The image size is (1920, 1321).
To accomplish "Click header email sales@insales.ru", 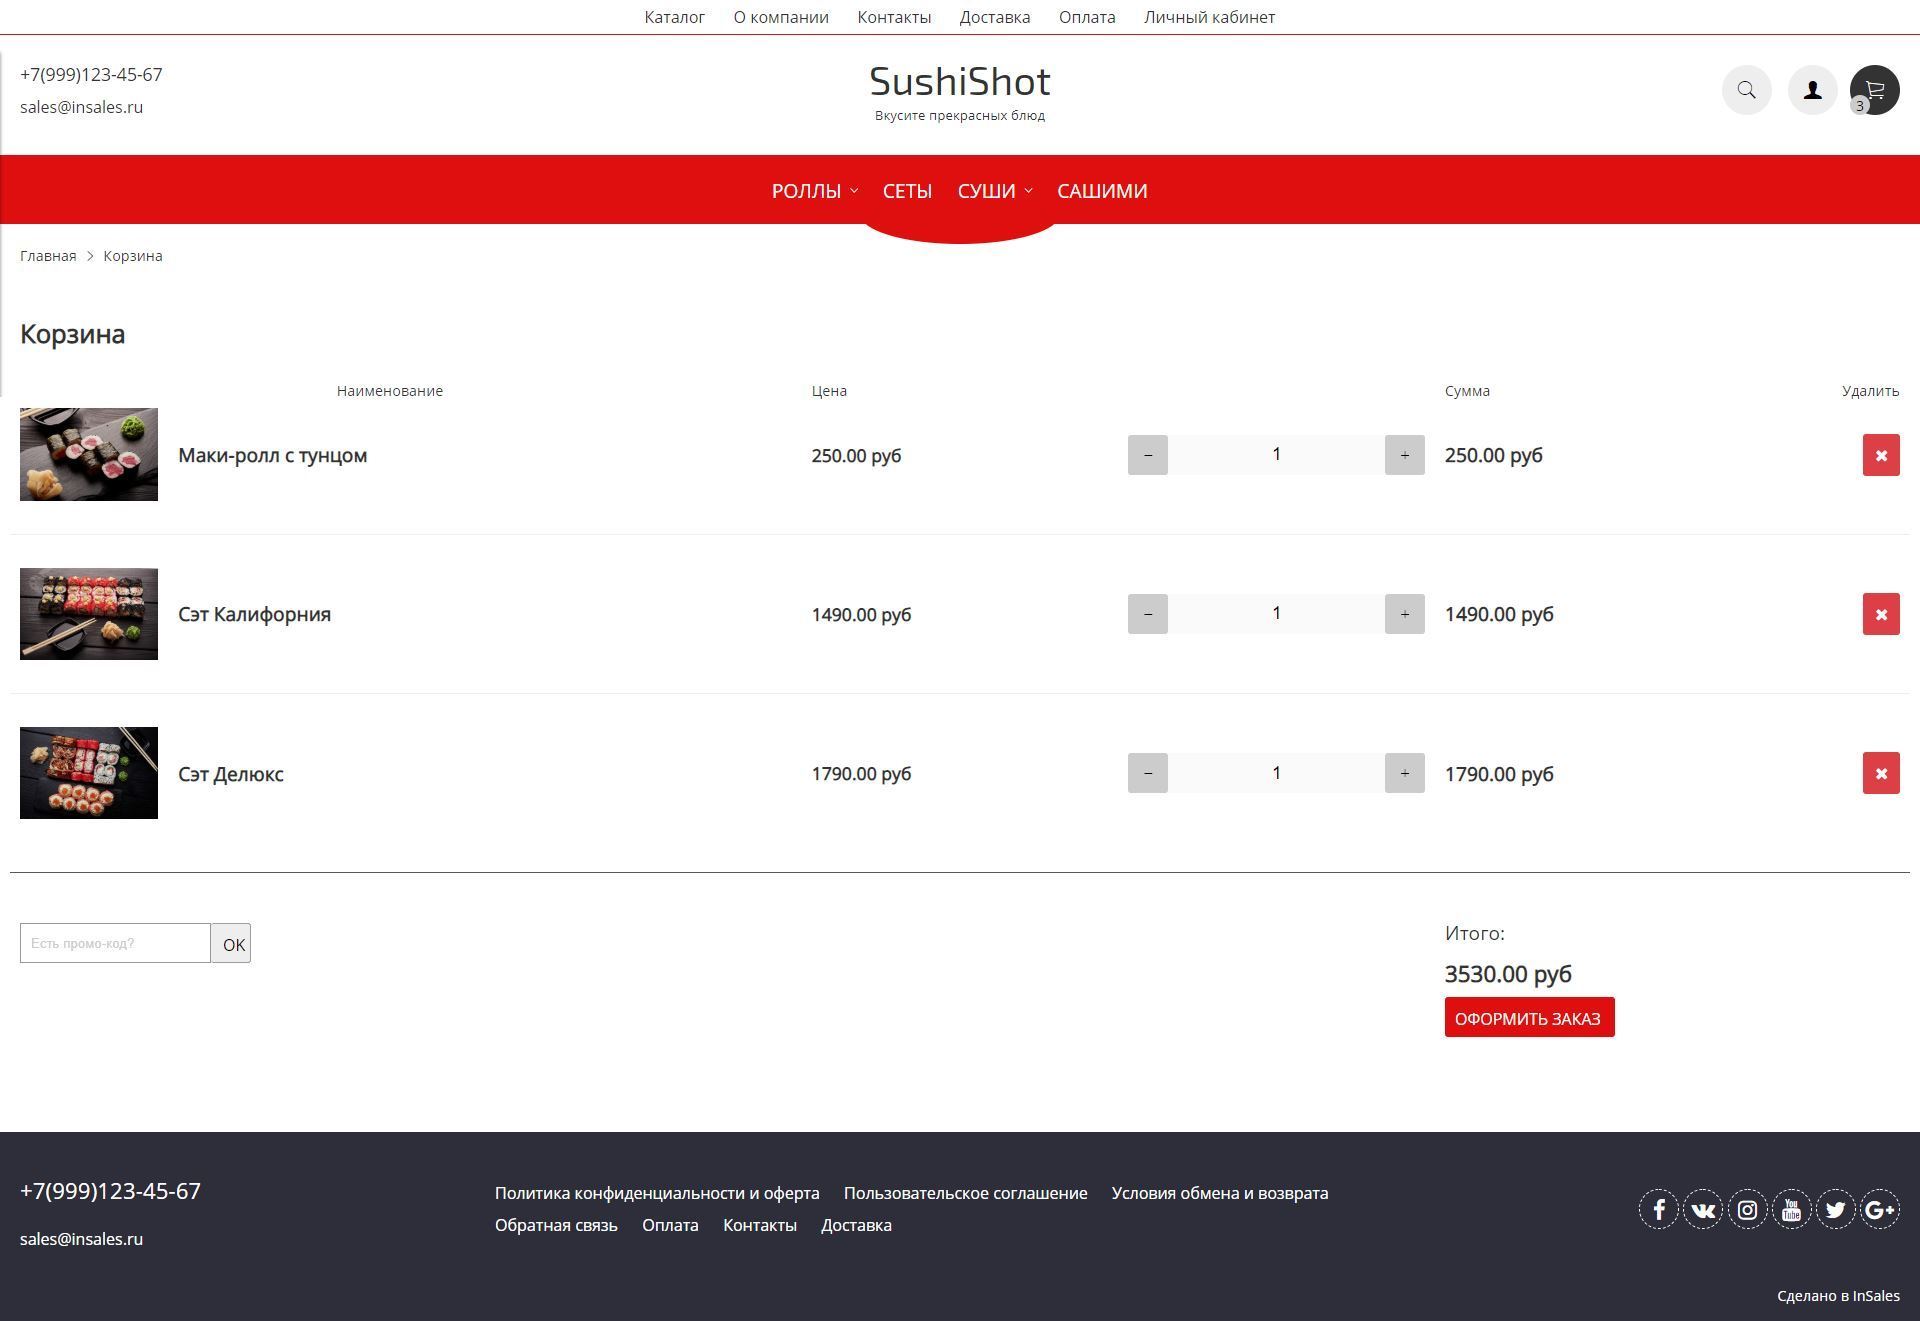I will point(81,107).
